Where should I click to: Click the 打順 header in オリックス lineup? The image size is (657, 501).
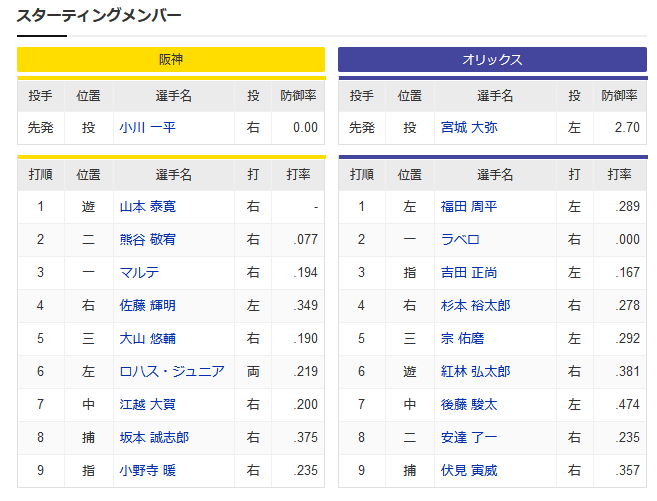point(362,175)
